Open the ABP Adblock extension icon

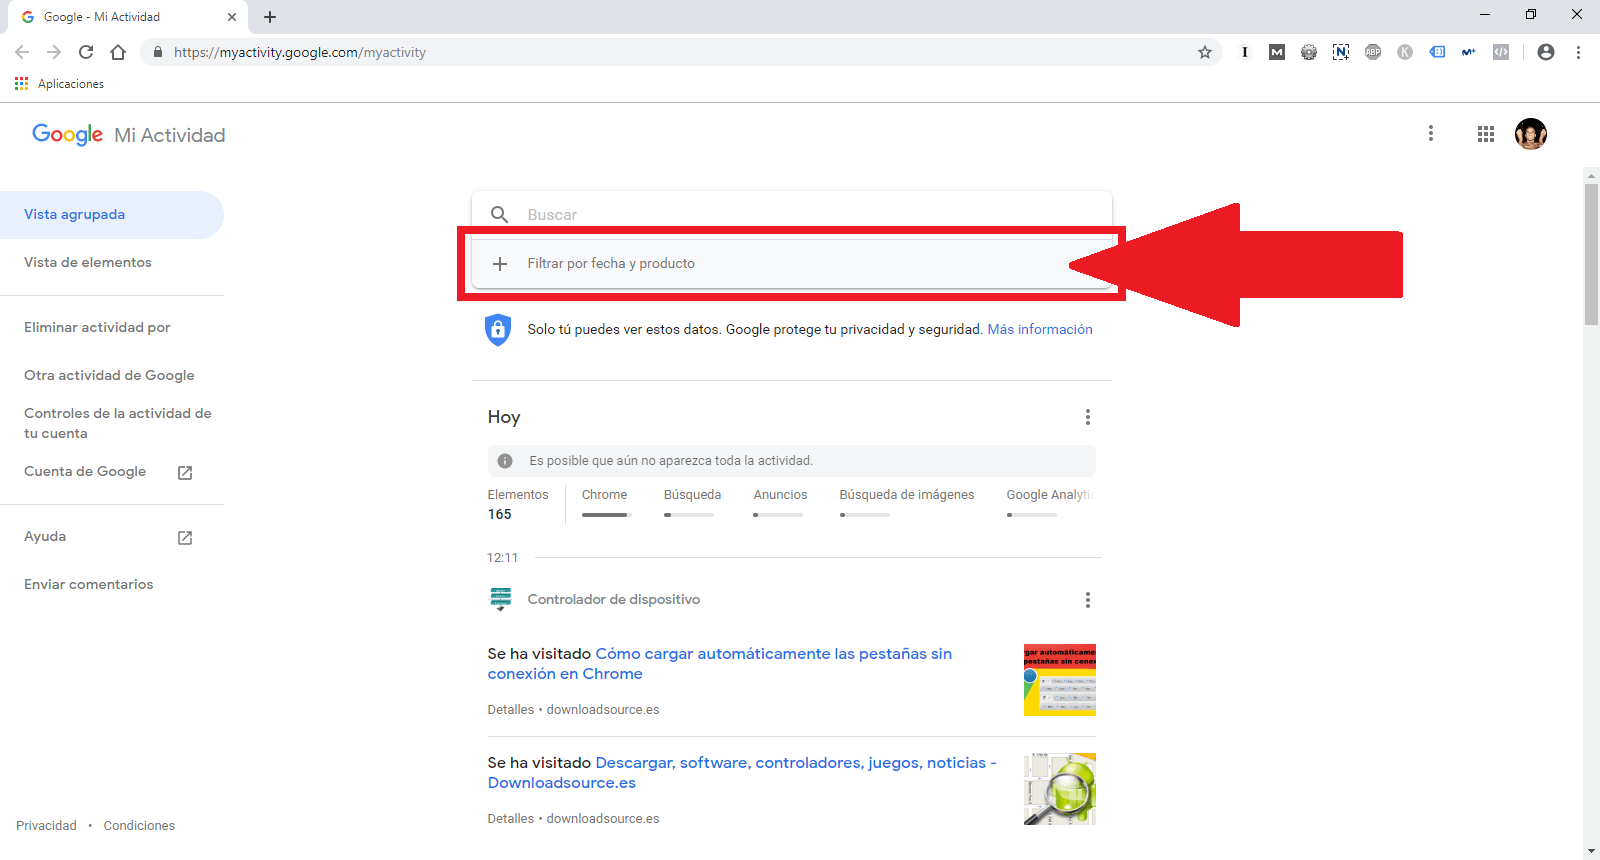1373,52
